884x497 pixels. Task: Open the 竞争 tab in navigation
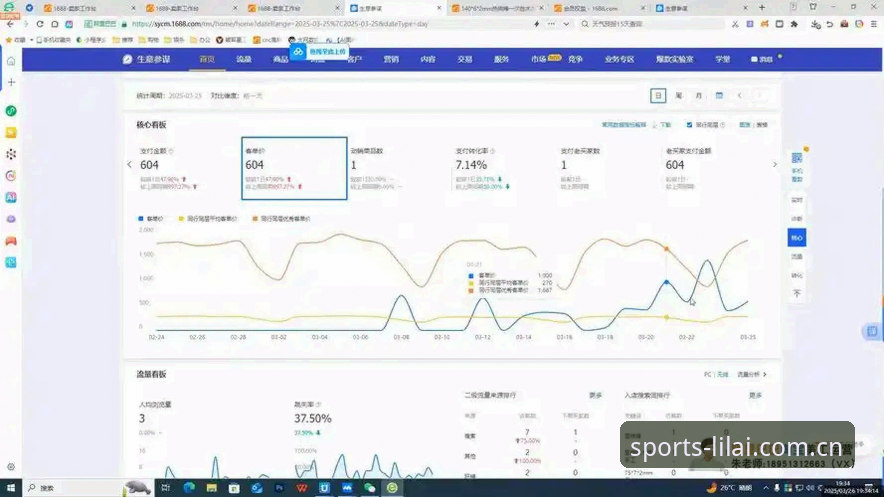[x=575, y=59]
